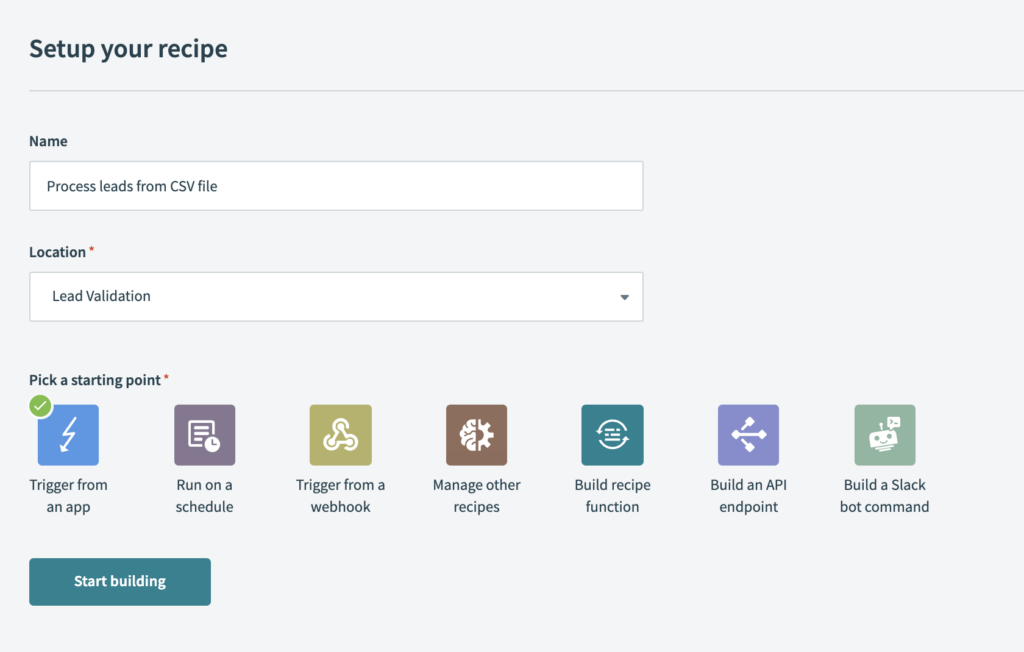Screen dimensions: 1024x652
Task: Click the Location dropdown caret arrow
Action: point(624,297)
